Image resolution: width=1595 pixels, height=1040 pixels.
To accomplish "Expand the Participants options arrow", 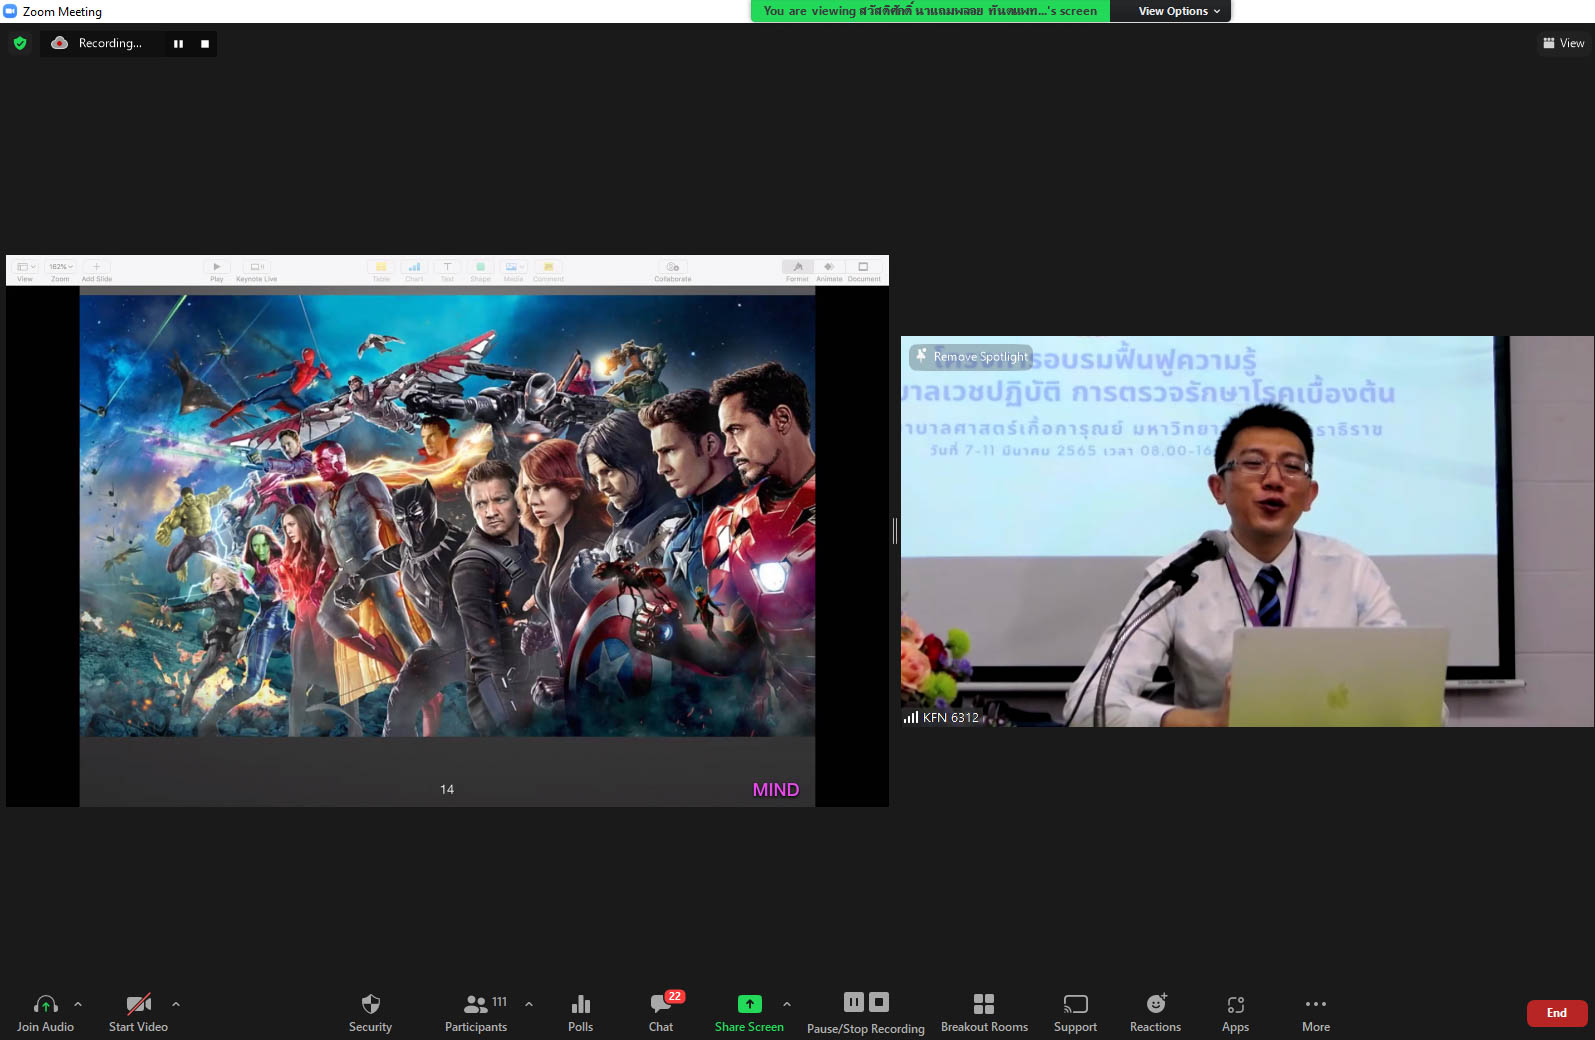I will point(529,1004).
